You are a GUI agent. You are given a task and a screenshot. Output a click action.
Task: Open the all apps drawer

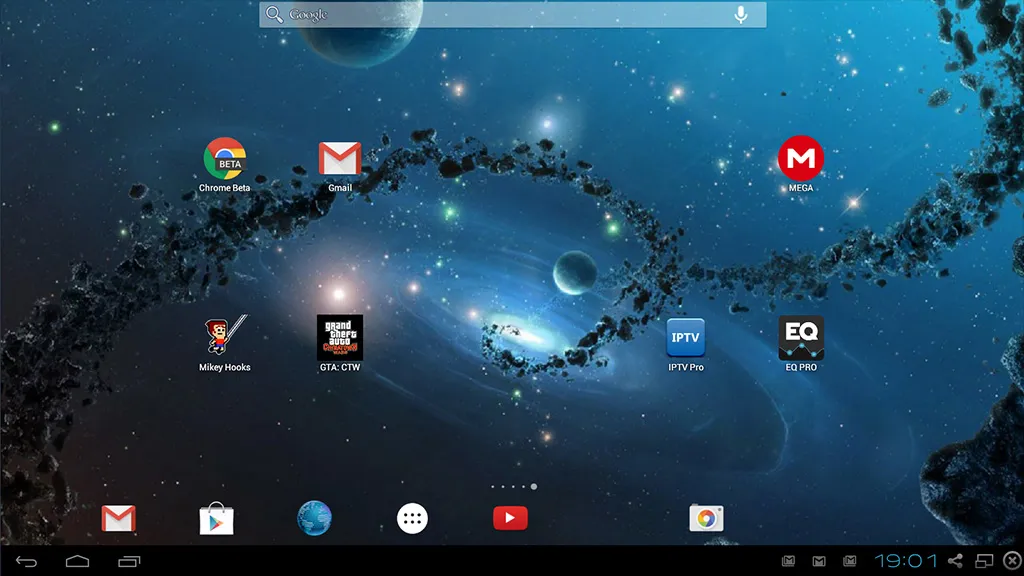pos(412,519)
